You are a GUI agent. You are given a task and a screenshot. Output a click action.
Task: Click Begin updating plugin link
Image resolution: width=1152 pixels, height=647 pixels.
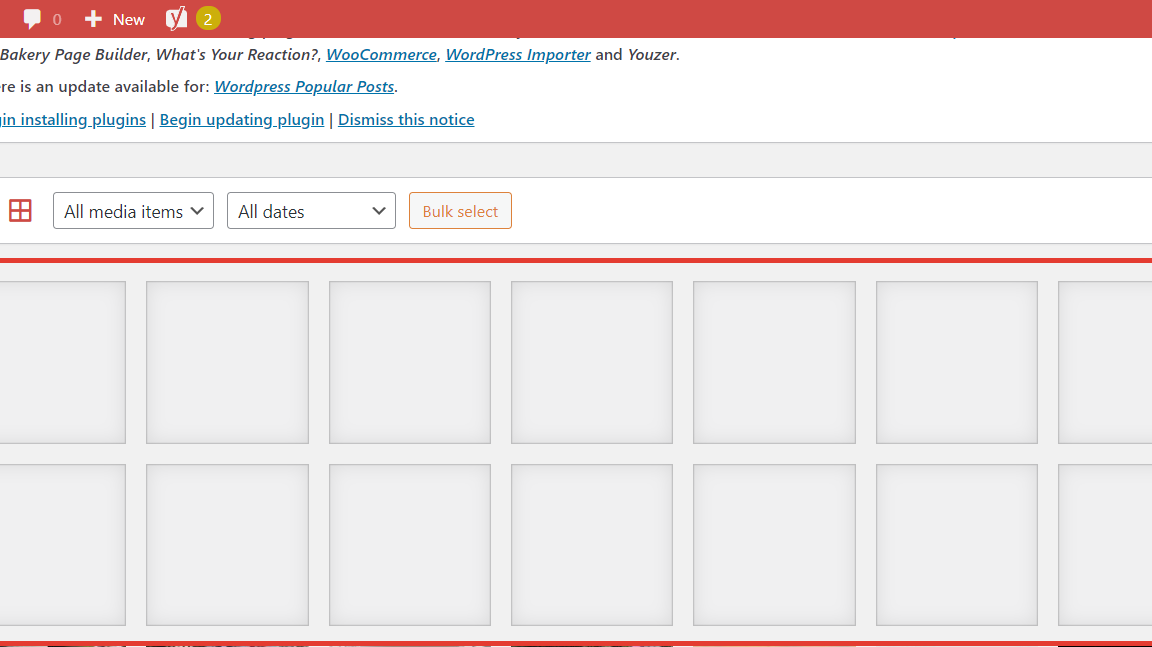(x=242, y=120)
